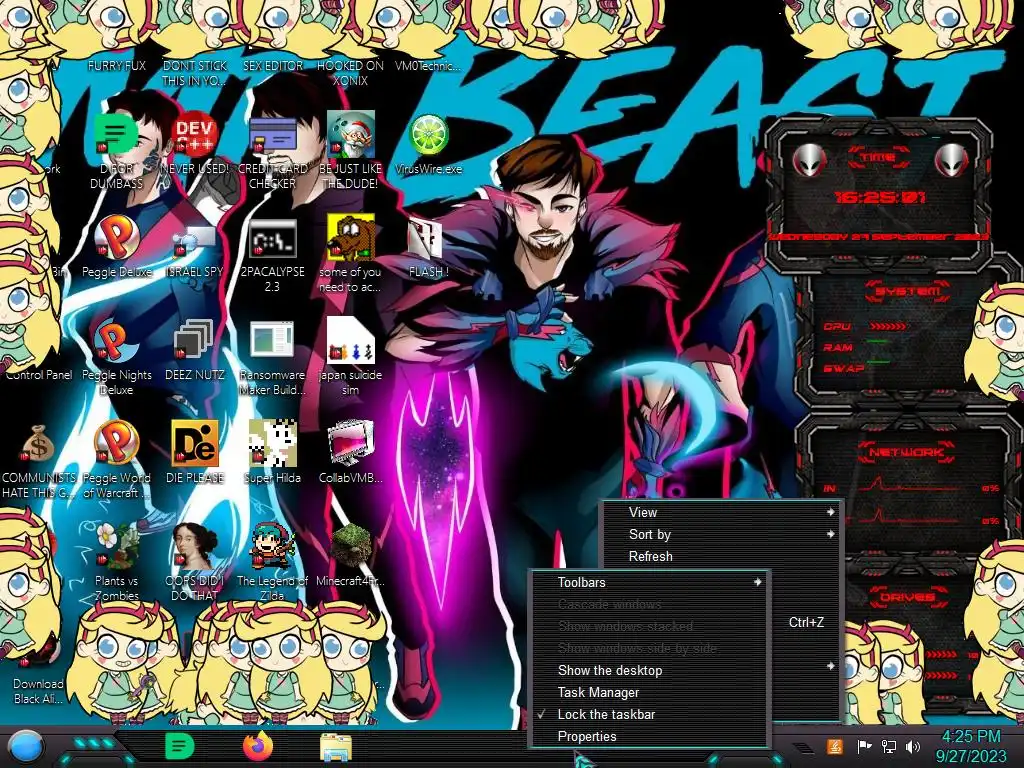Screen dimensions: 1024x768
Task: Click the RAM usage meter line
Action: pyautogui.click(x=878, y=342)
